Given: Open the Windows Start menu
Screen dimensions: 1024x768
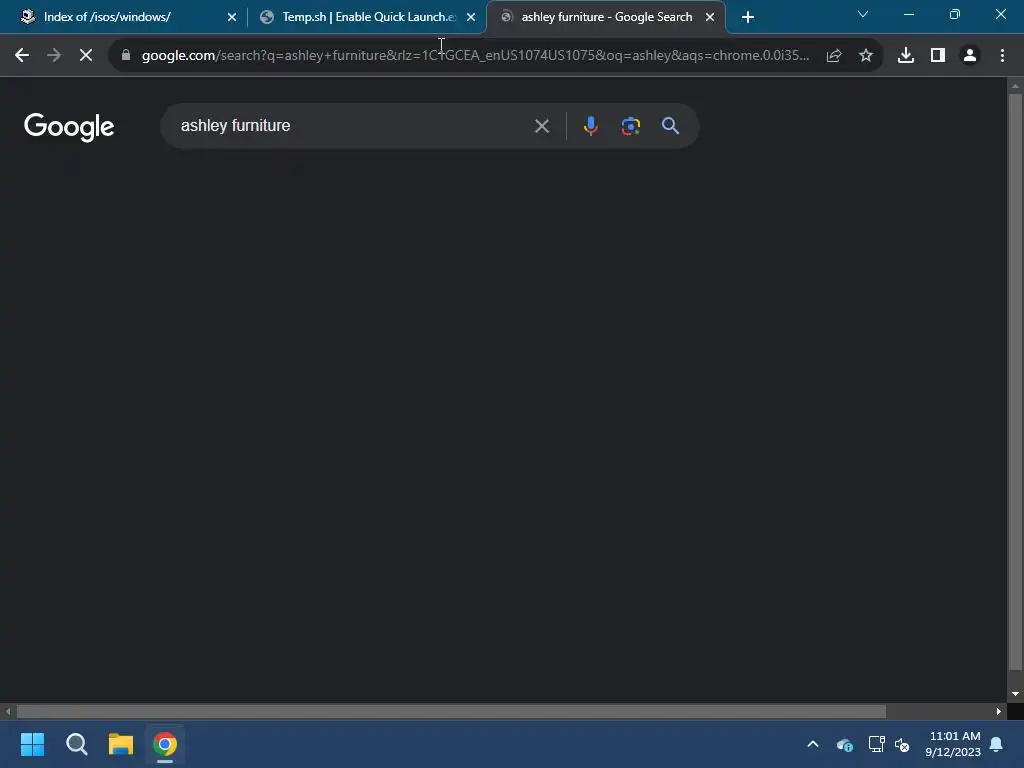Looking at the screenshot, I should (x=32, y=744).
